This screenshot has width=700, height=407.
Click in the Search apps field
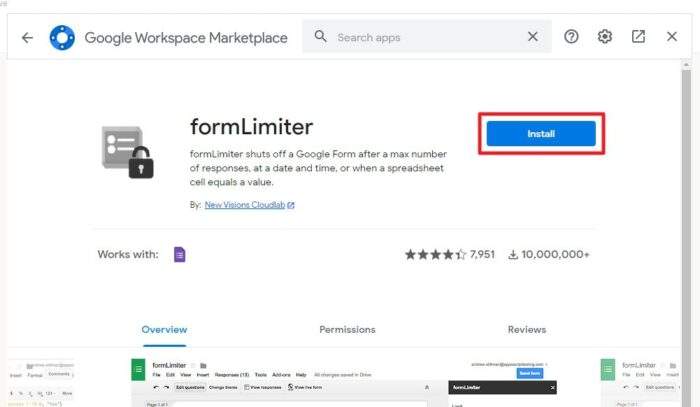click(427, 37)
